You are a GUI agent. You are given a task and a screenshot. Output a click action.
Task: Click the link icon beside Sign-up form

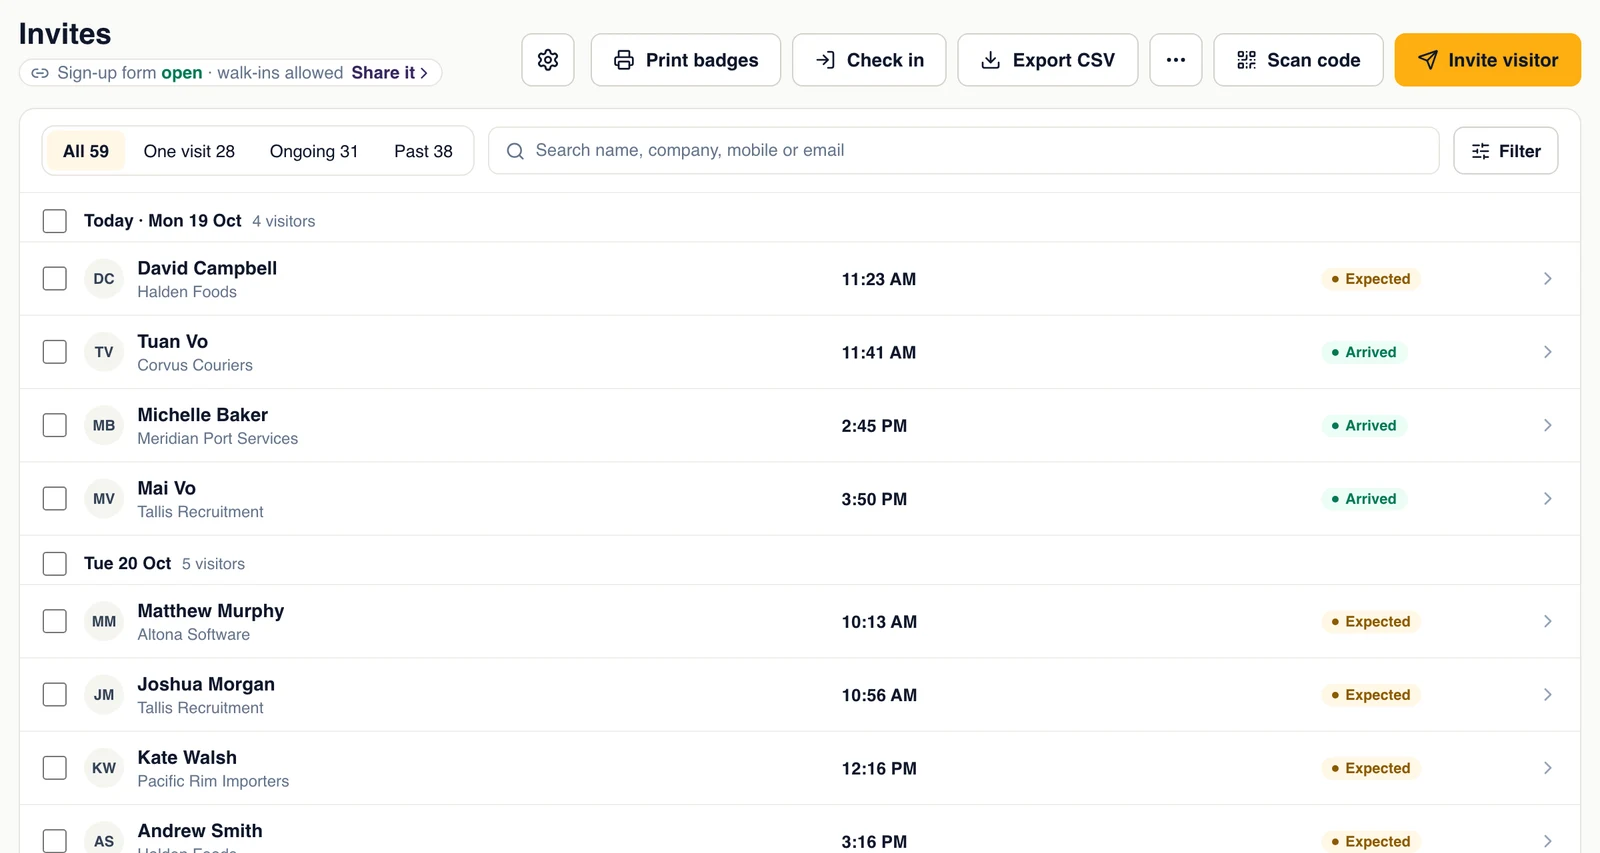tap(40, 73)
